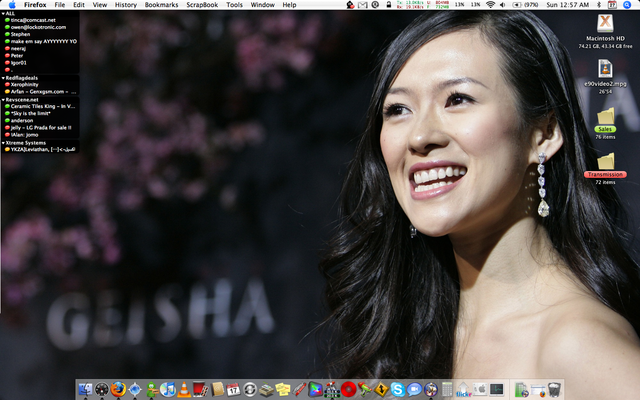Select contact owen@lockotronic.com
640x400 pixels.
tap(40, 27)
